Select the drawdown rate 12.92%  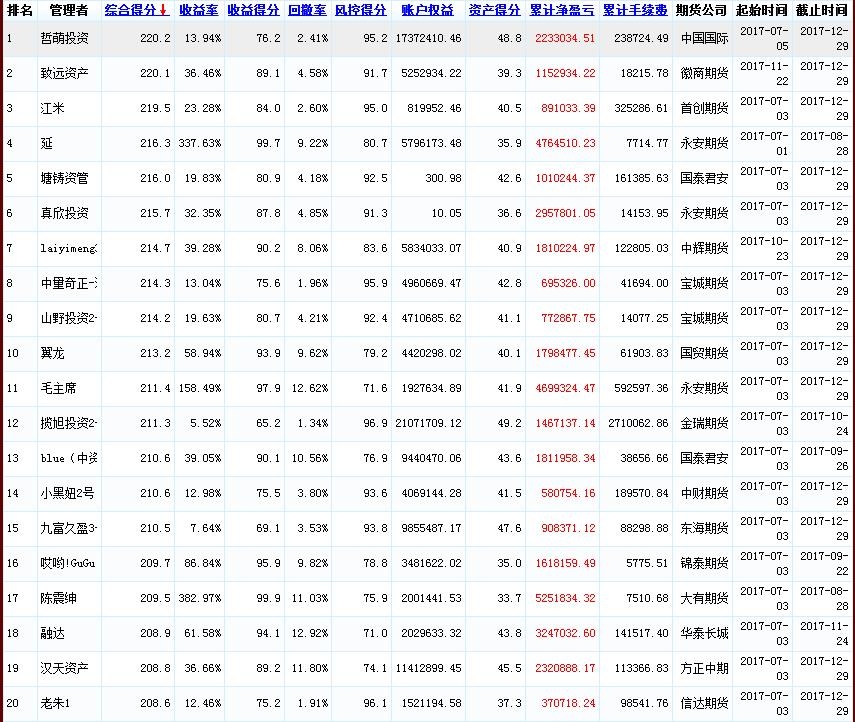pos(310,633)
